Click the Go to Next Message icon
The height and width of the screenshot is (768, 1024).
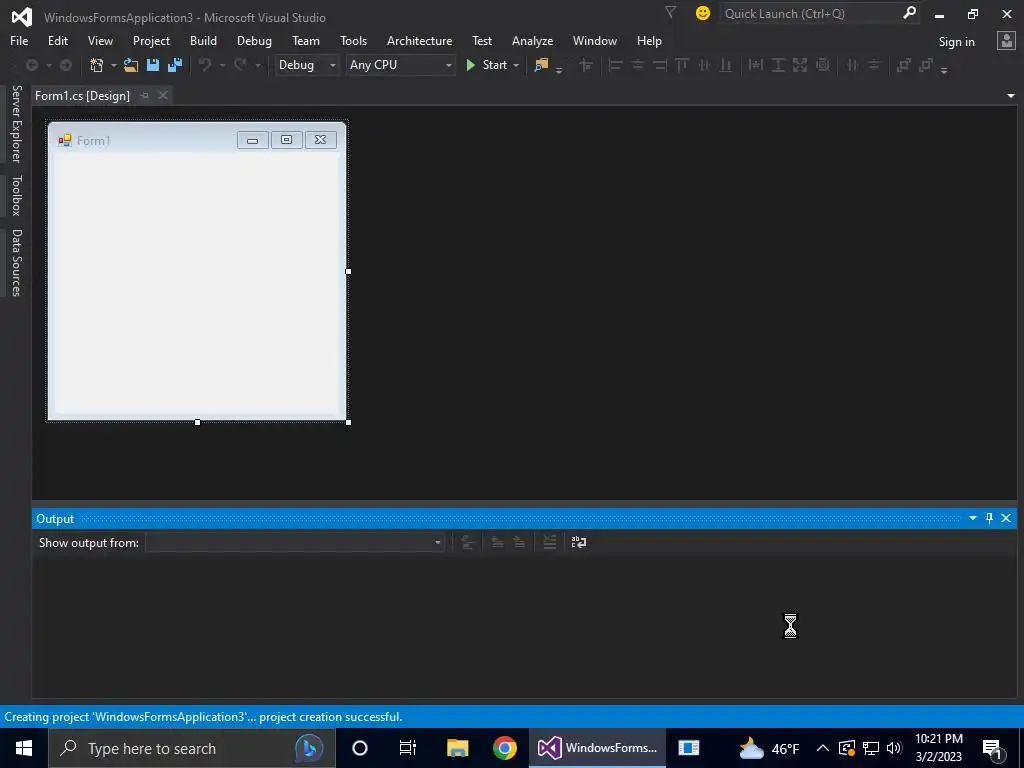tap(519, 542)
